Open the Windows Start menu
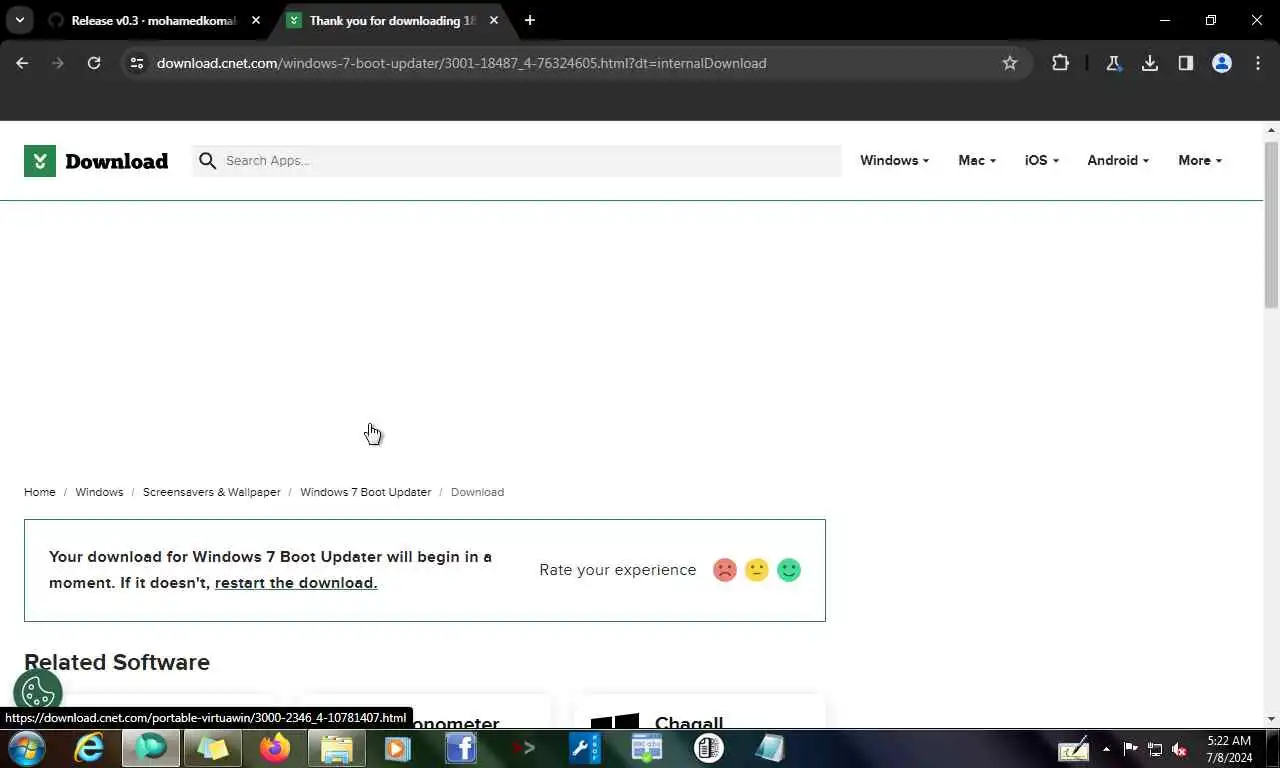Viewport: 1280px width, 768px height. click(x=27, y=748)
